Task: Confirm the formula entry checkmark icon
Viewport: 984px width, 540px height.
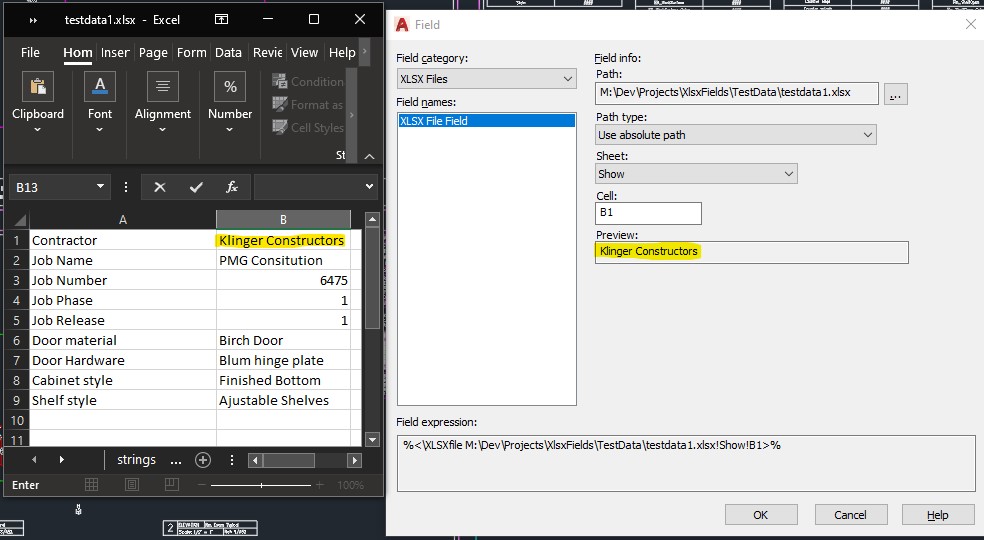Action: [x=196, y=187]
